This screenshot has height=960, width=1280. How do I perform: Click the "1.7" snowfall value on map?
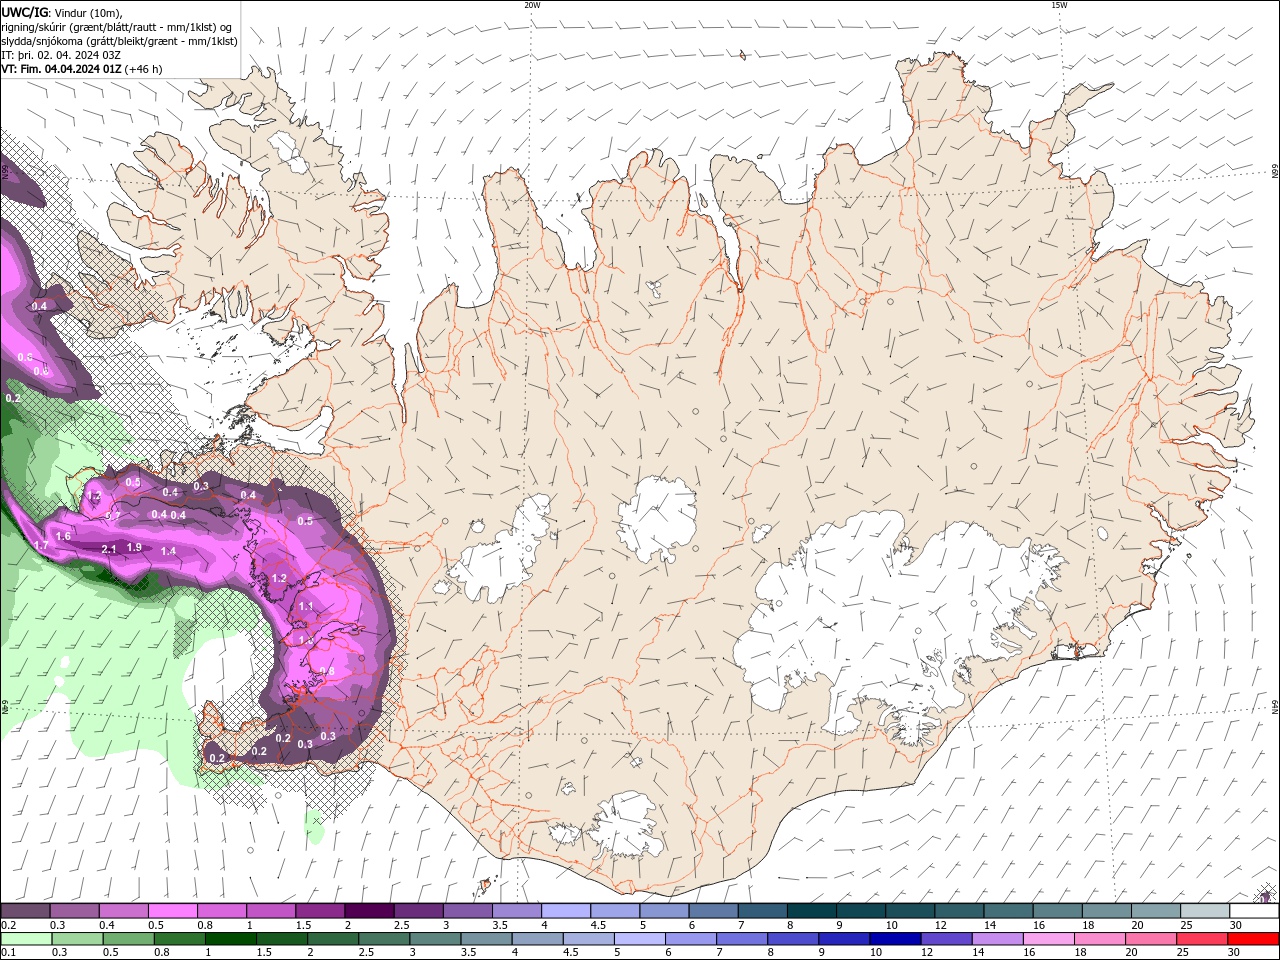coord(41,546)
